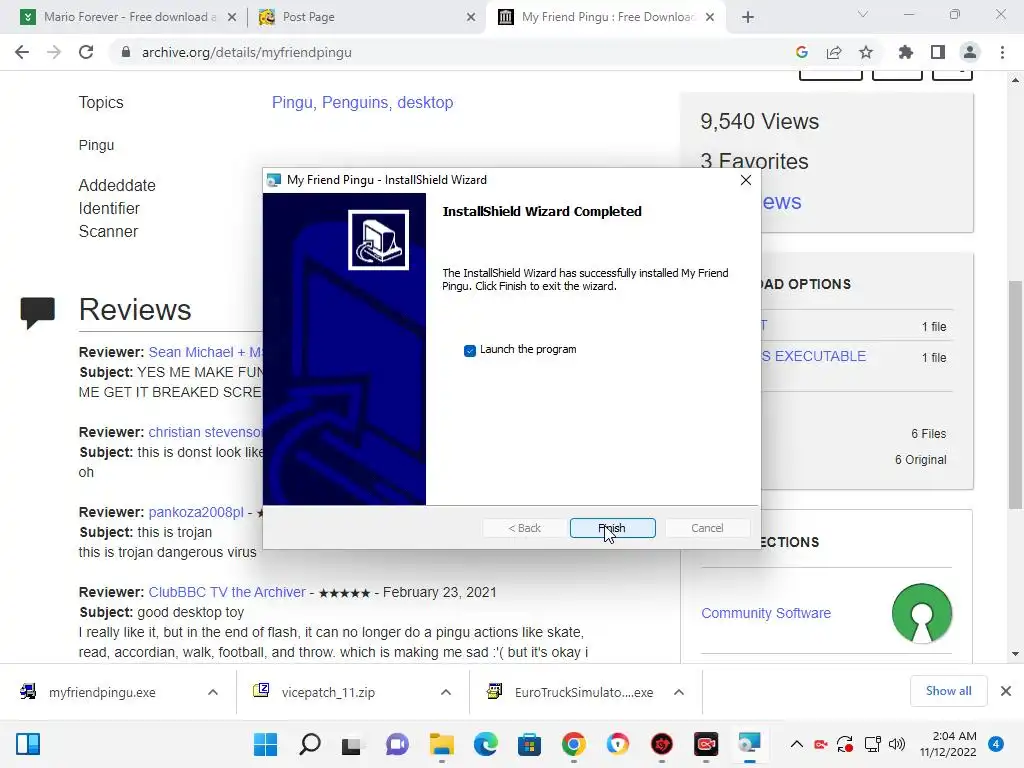Click the page vertical scrollbar thumb
Image resolution: width=1024 pixels, height=768 pixels.
click(x=1015, y=394)
